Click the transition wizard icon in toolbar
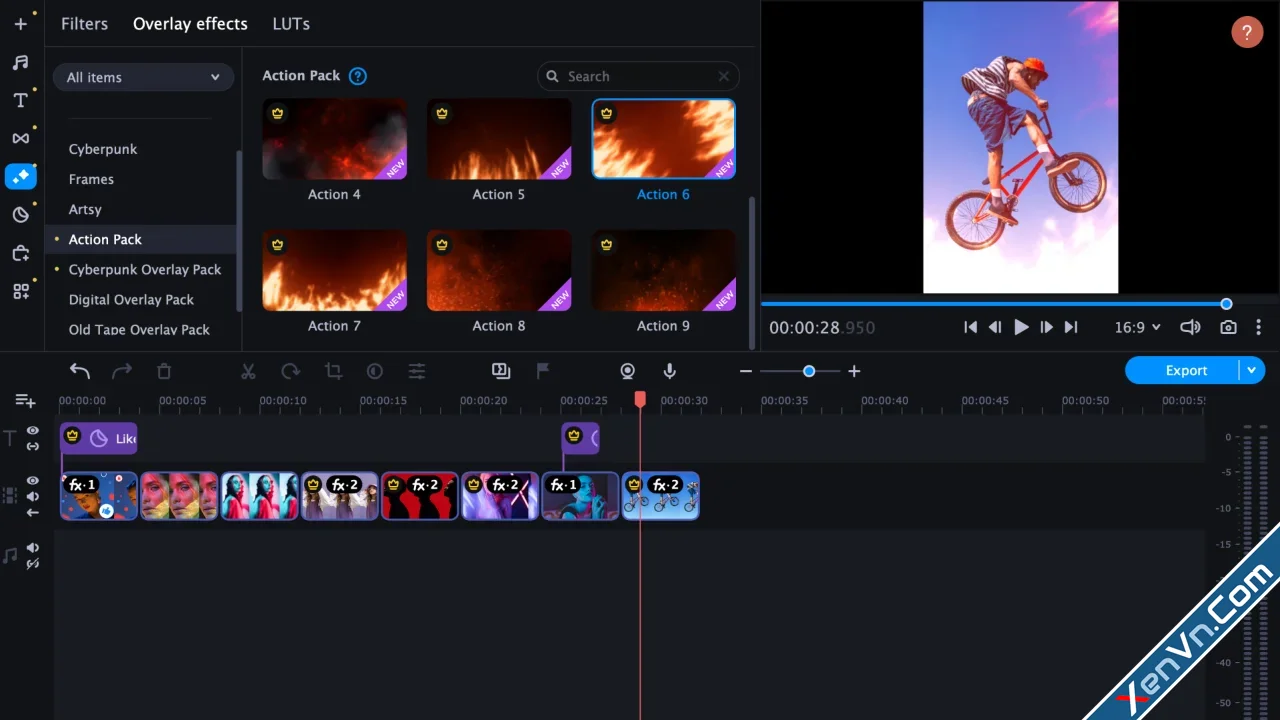 click(x=501, y=371)
